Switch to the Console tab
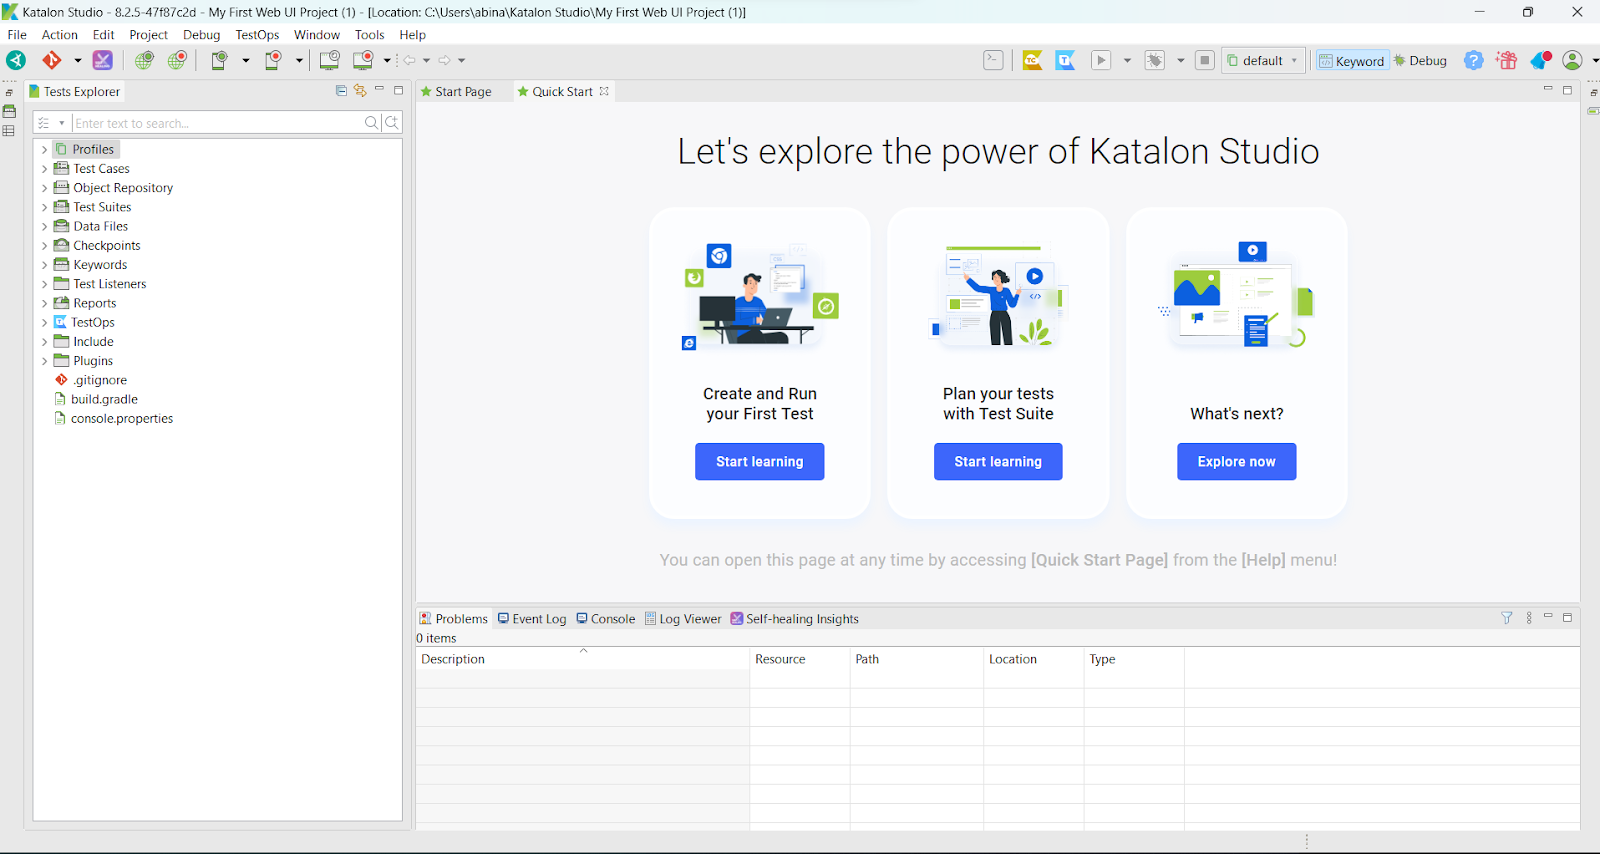This screenshot has width=1600, height=854. coord(606,619)
